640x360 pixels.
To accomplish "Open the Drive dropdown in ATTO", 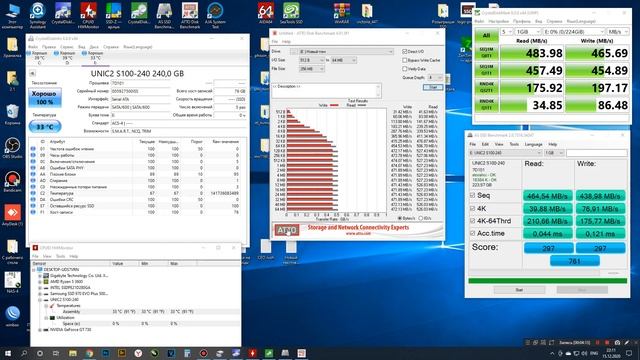I will click(x=346, y=51).
